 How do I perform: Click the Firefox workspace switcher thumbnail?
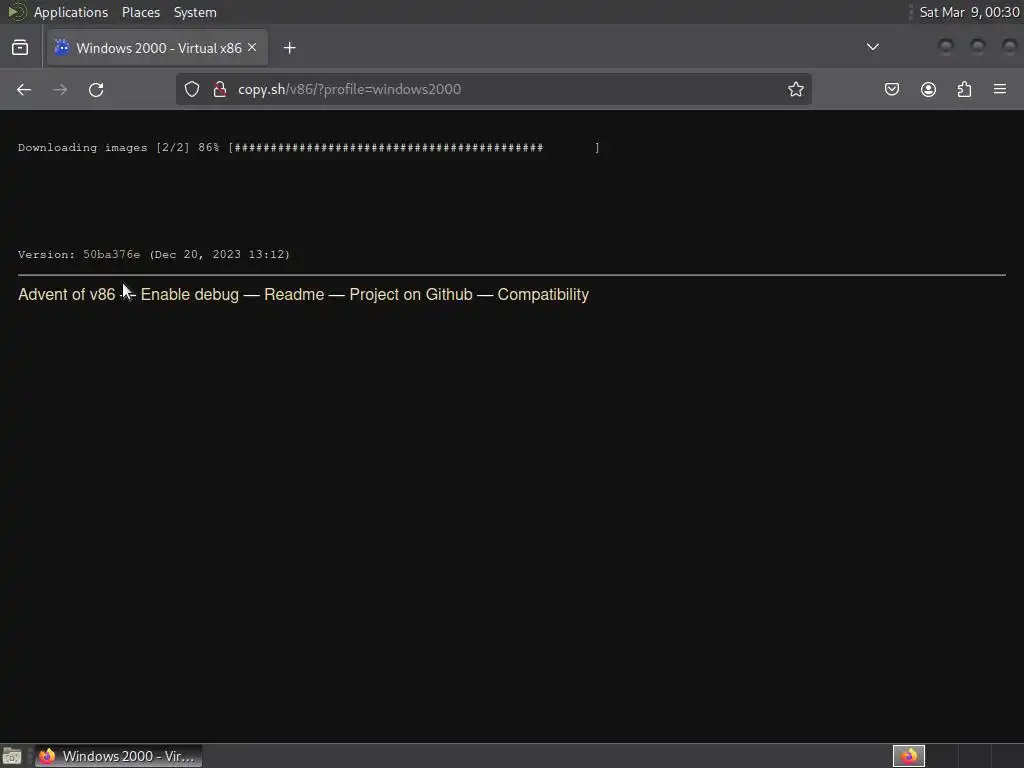click(x=908, y=756)
